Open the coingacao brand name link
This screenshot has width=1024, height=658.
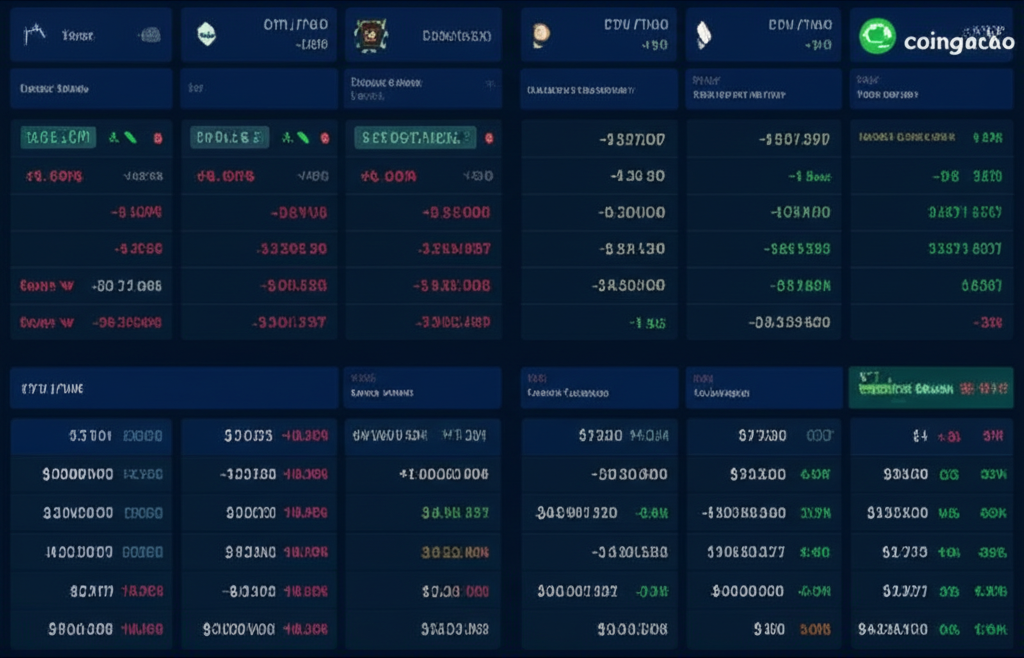(958, 42)
